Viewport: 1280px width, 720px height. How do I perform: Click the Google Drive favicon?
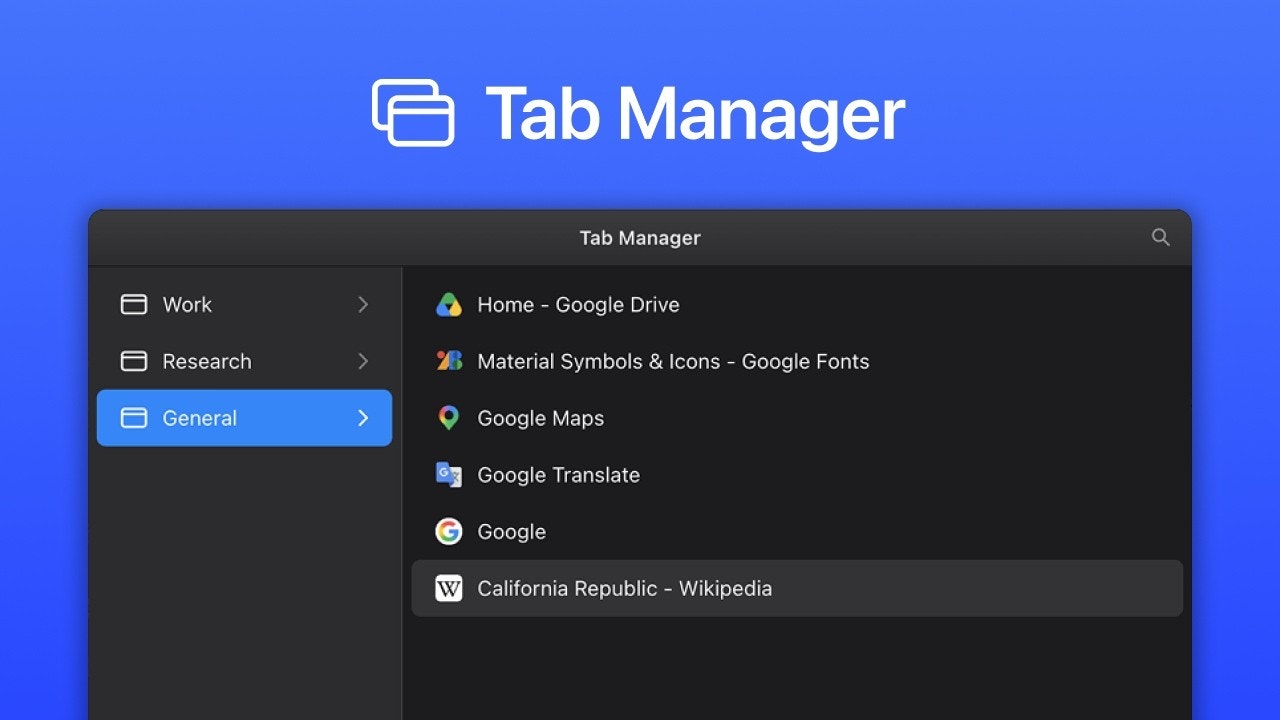[449, 305]
